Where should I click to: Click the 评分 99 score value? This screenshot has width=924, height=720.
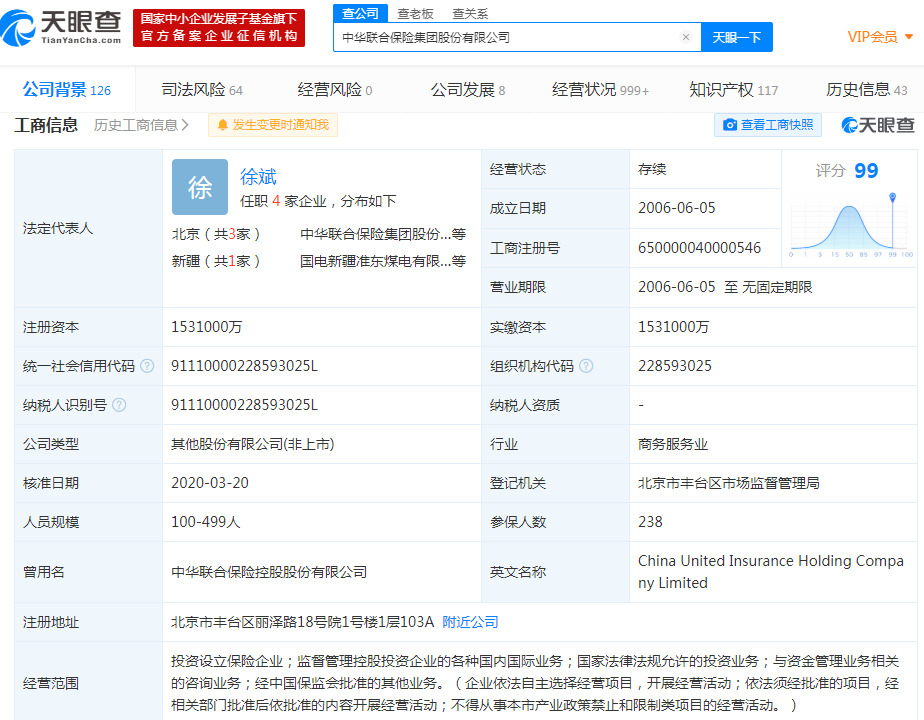pyautogui.click(x=866, y=170)
